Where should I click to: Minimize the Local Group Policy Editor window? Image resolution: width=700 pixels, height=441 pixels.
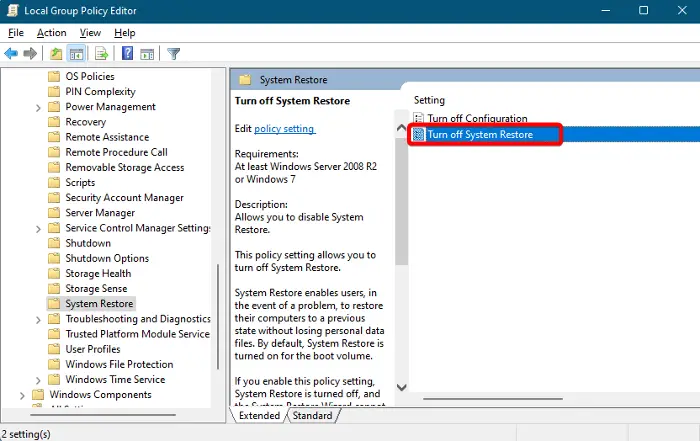tap(606, 10)
